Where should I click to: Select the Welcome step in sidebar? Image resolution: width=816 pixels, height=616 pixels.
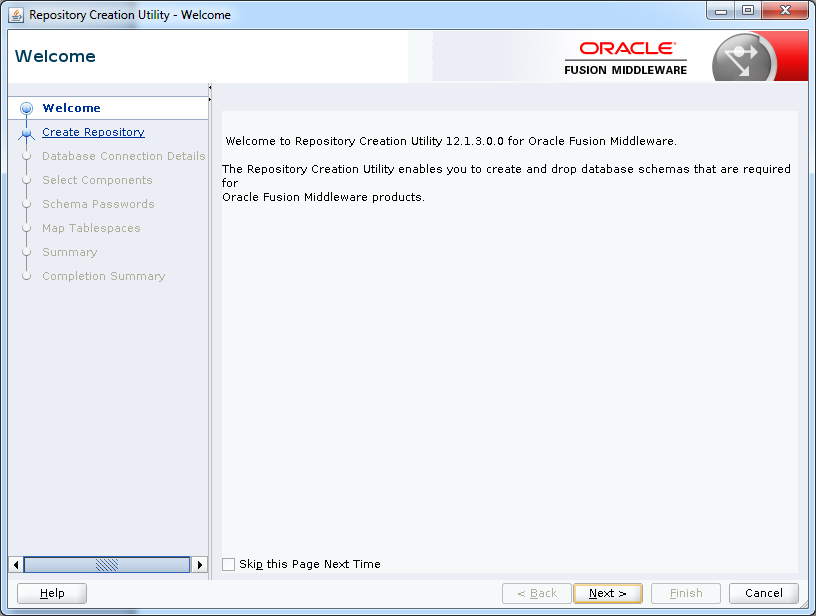pos(71,108)
